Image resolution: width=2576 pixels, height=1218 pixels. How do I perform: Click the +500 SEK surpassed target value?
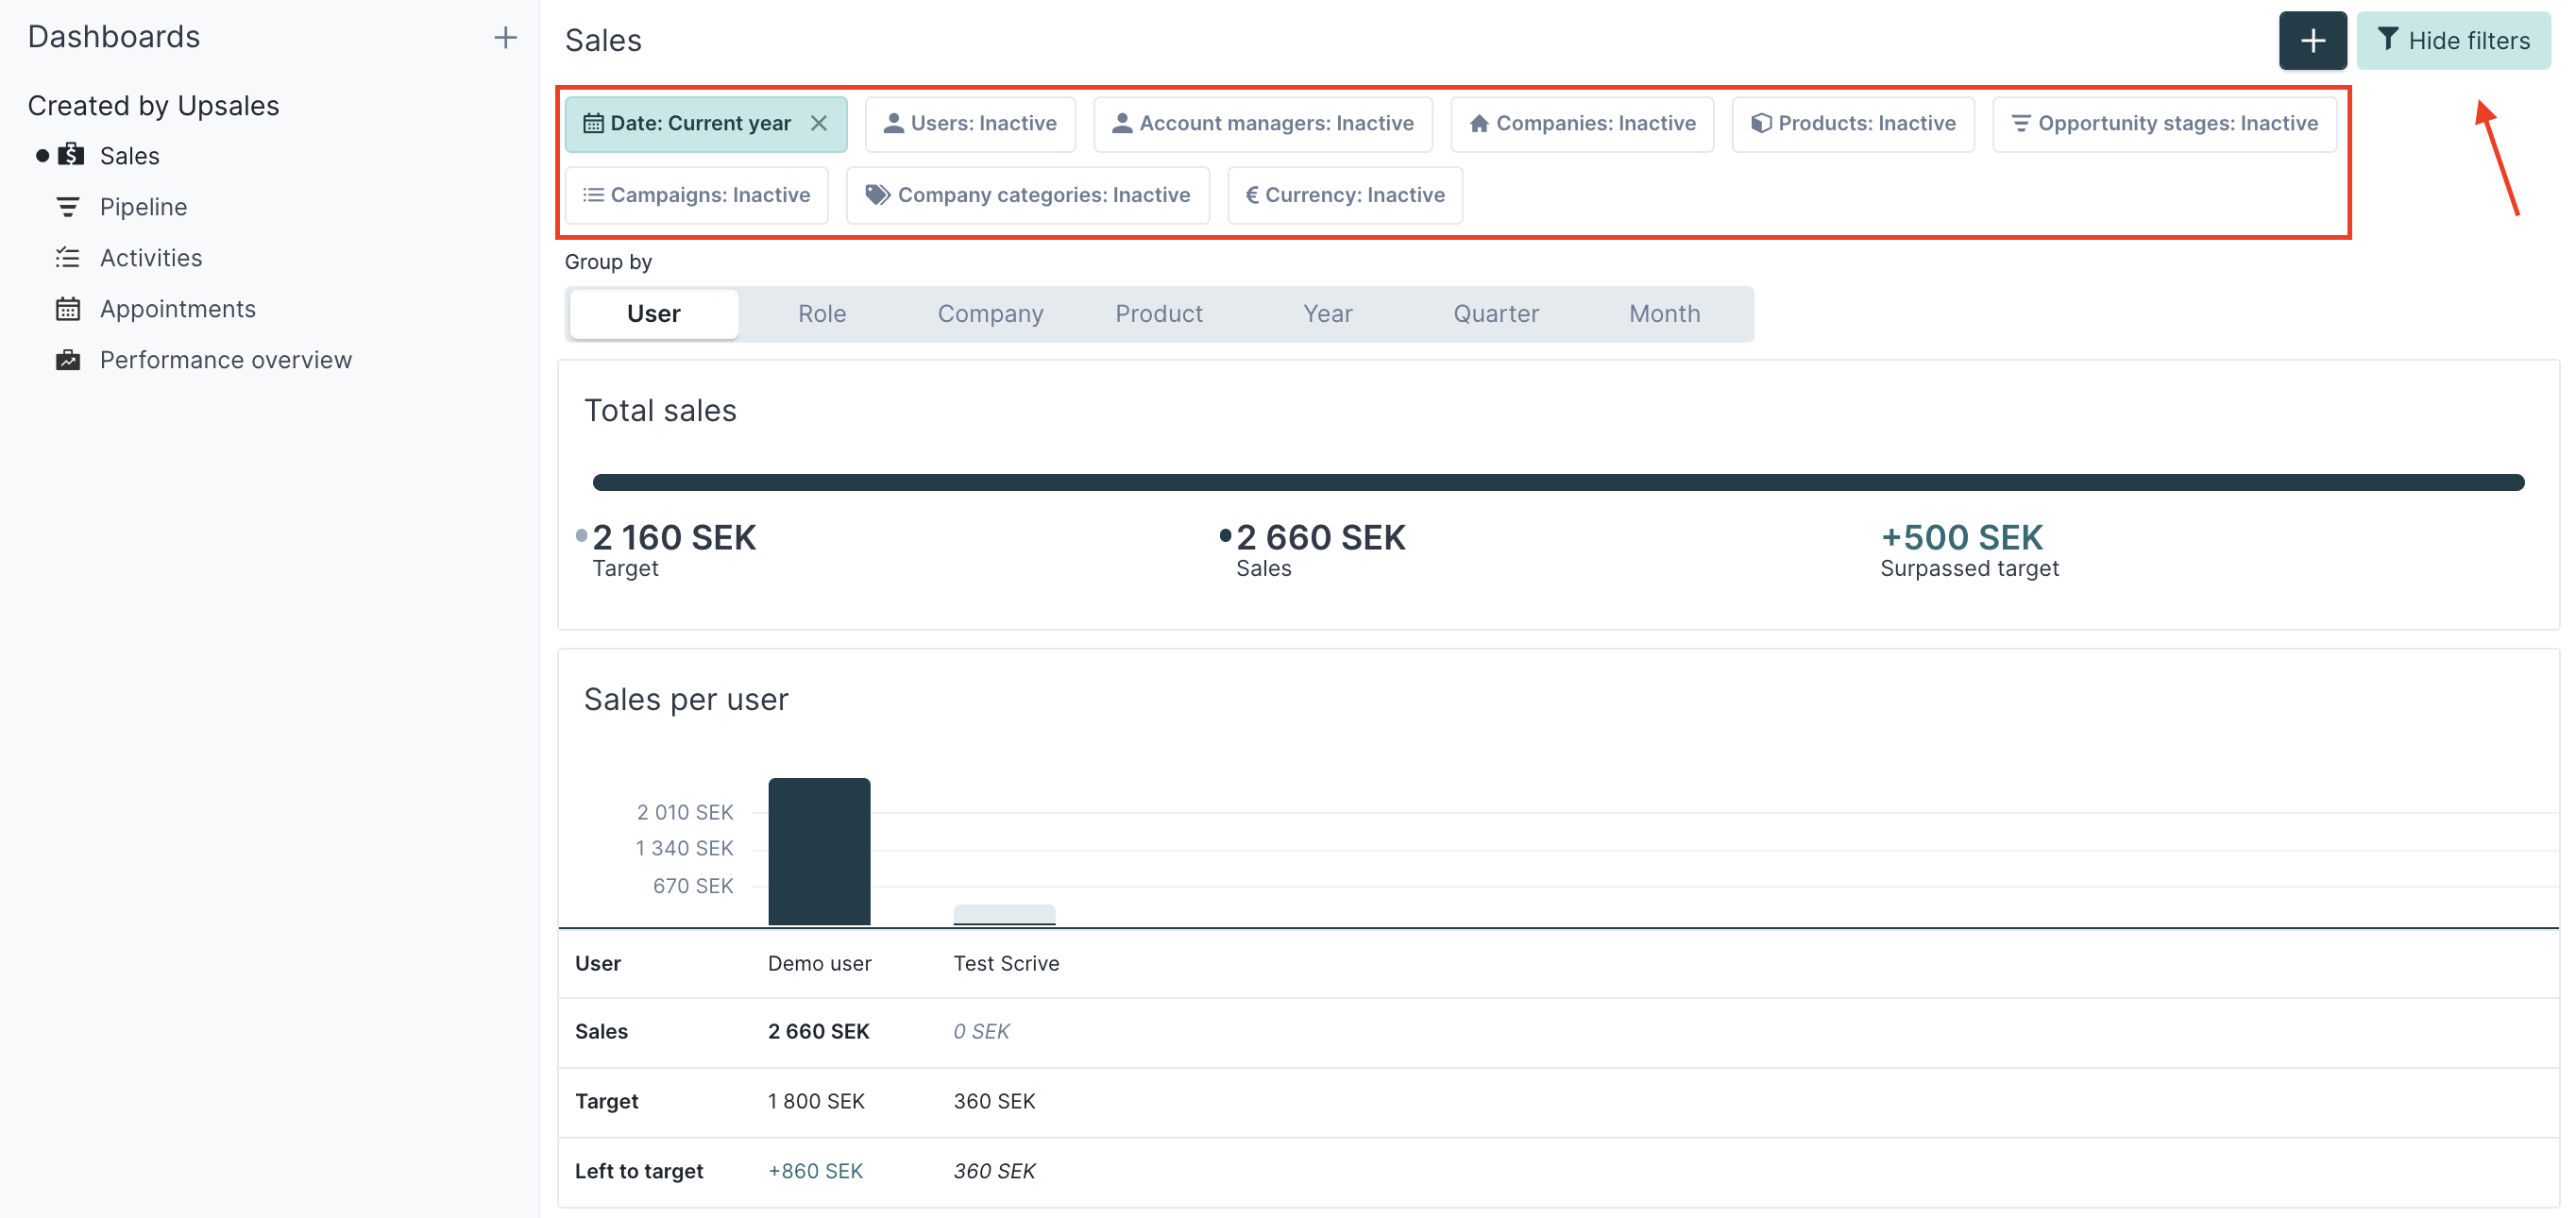pyautogui.click(x=1961, y=538)
